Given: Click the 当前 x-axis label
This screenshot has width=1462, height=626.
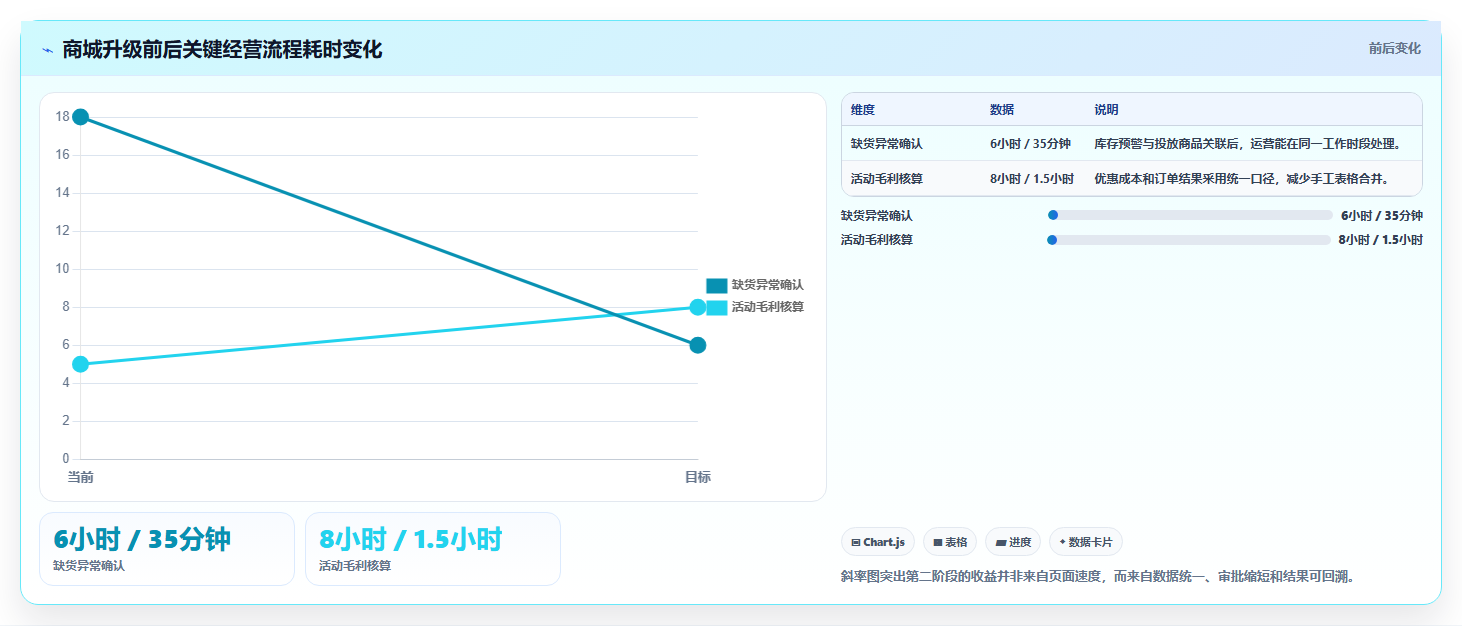Looking at the screenshot, I should click(81, 477).
